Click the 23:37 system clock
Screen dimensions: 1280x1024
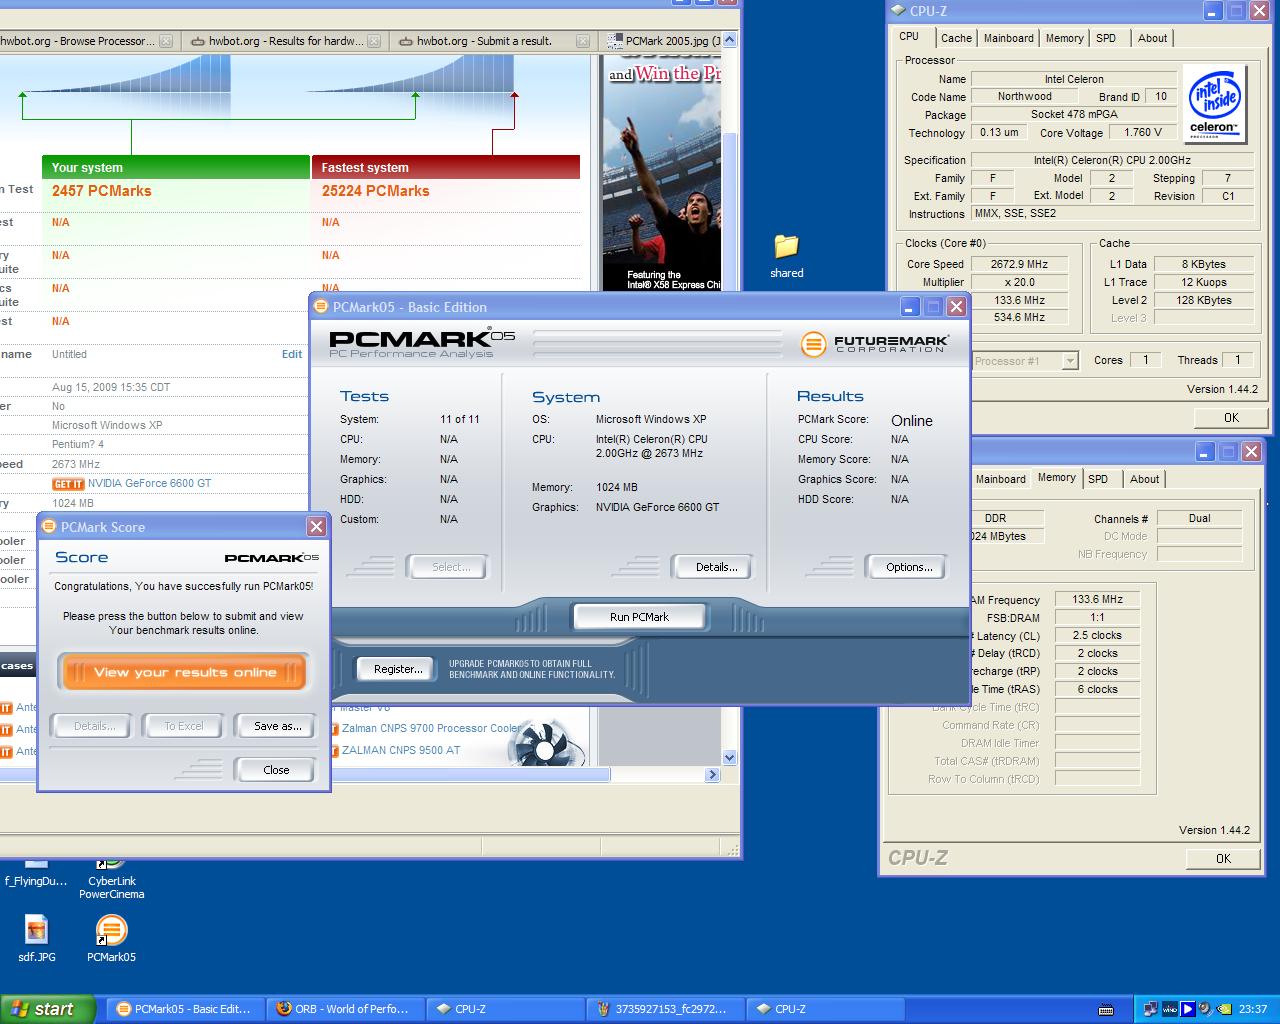(x=1252, y=1009)
